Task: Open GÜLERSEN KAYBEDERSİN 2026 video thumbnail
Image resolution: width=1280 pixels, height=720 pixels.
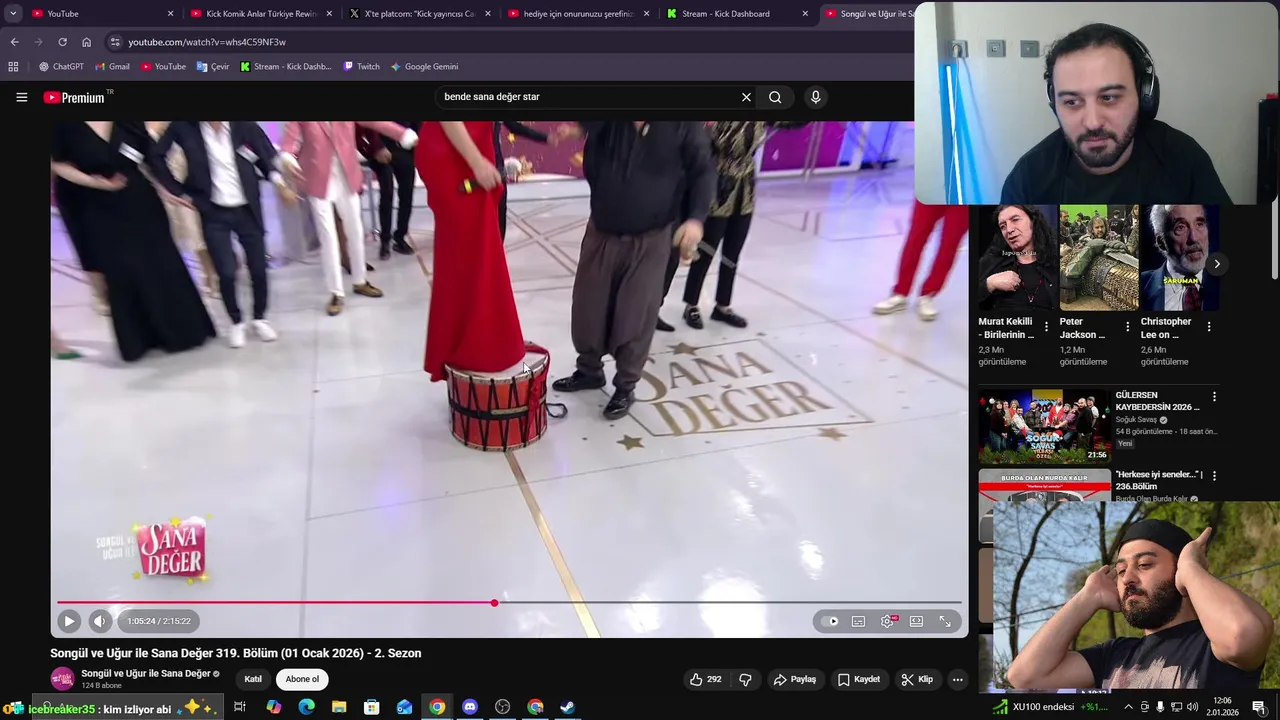Action: click(1044, 427)
